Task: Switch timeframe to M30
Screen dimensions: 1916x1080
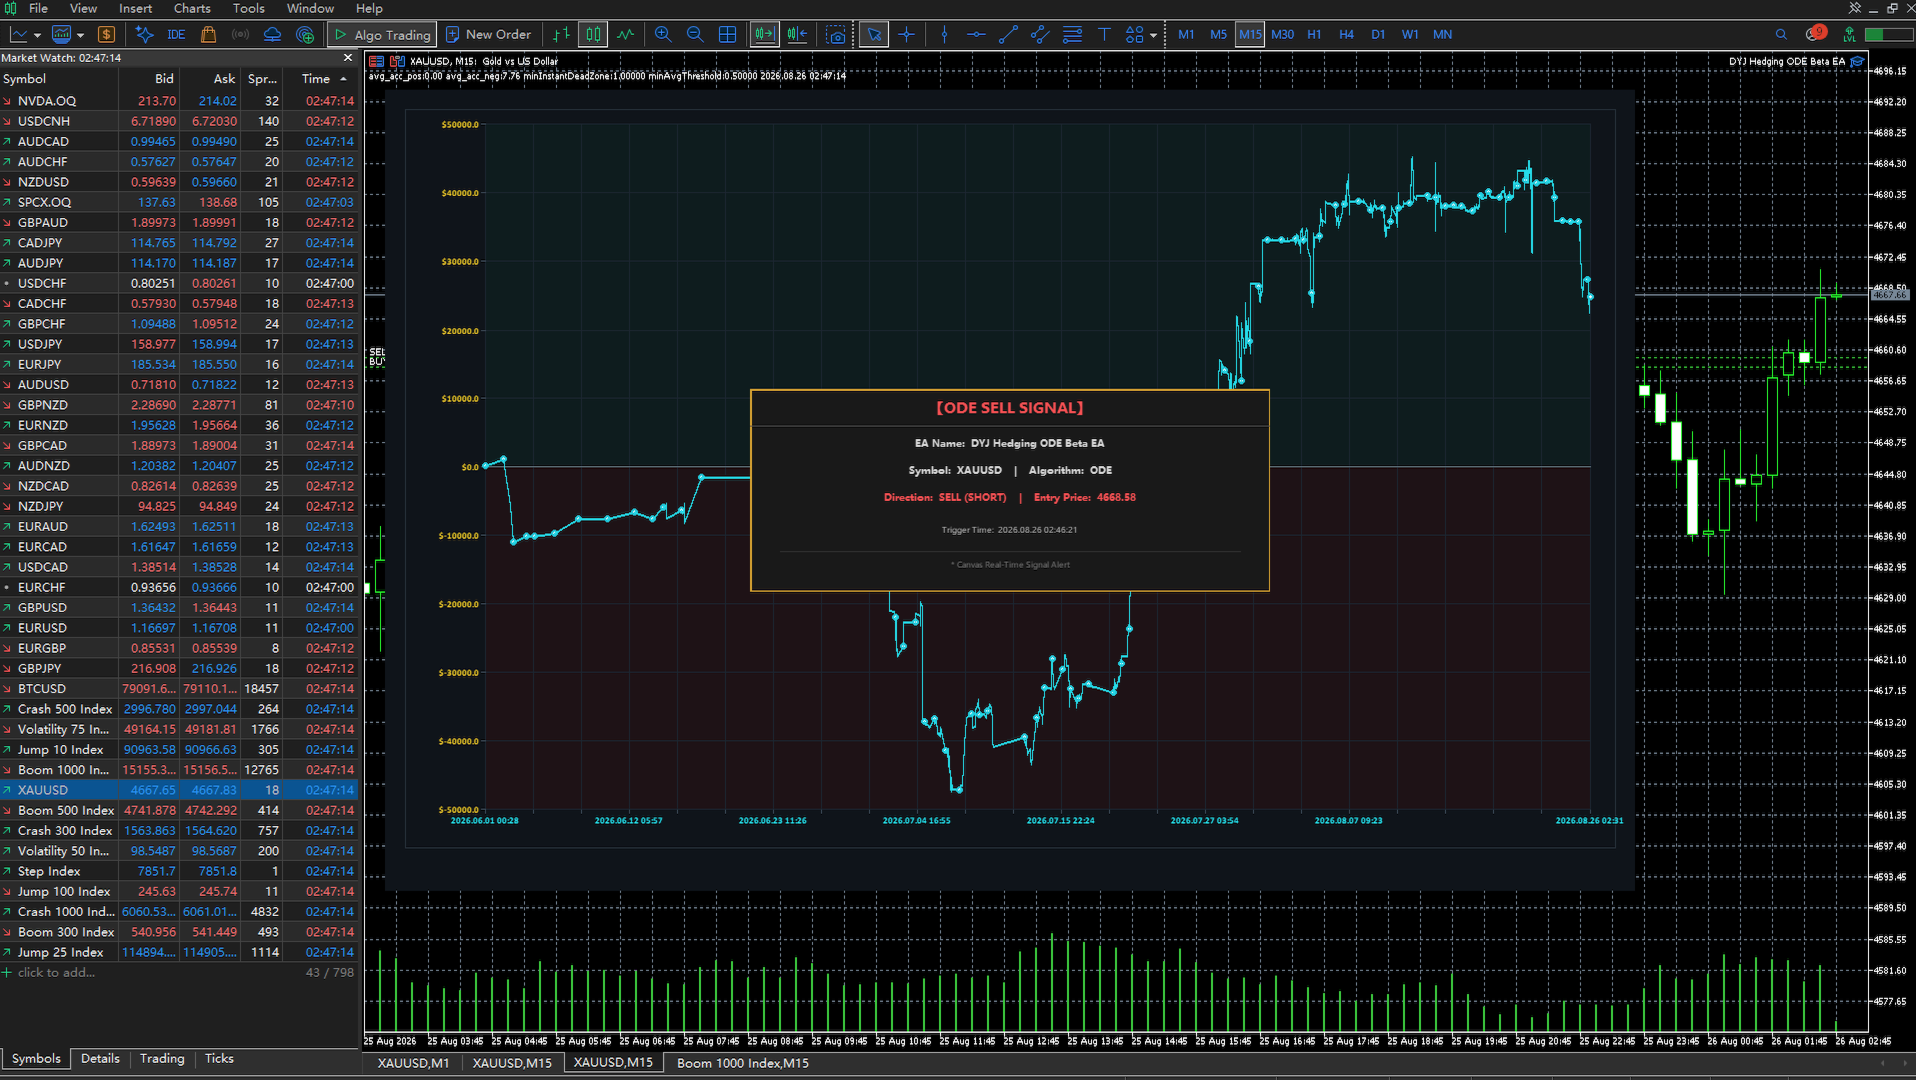Action: (1282, 34)
